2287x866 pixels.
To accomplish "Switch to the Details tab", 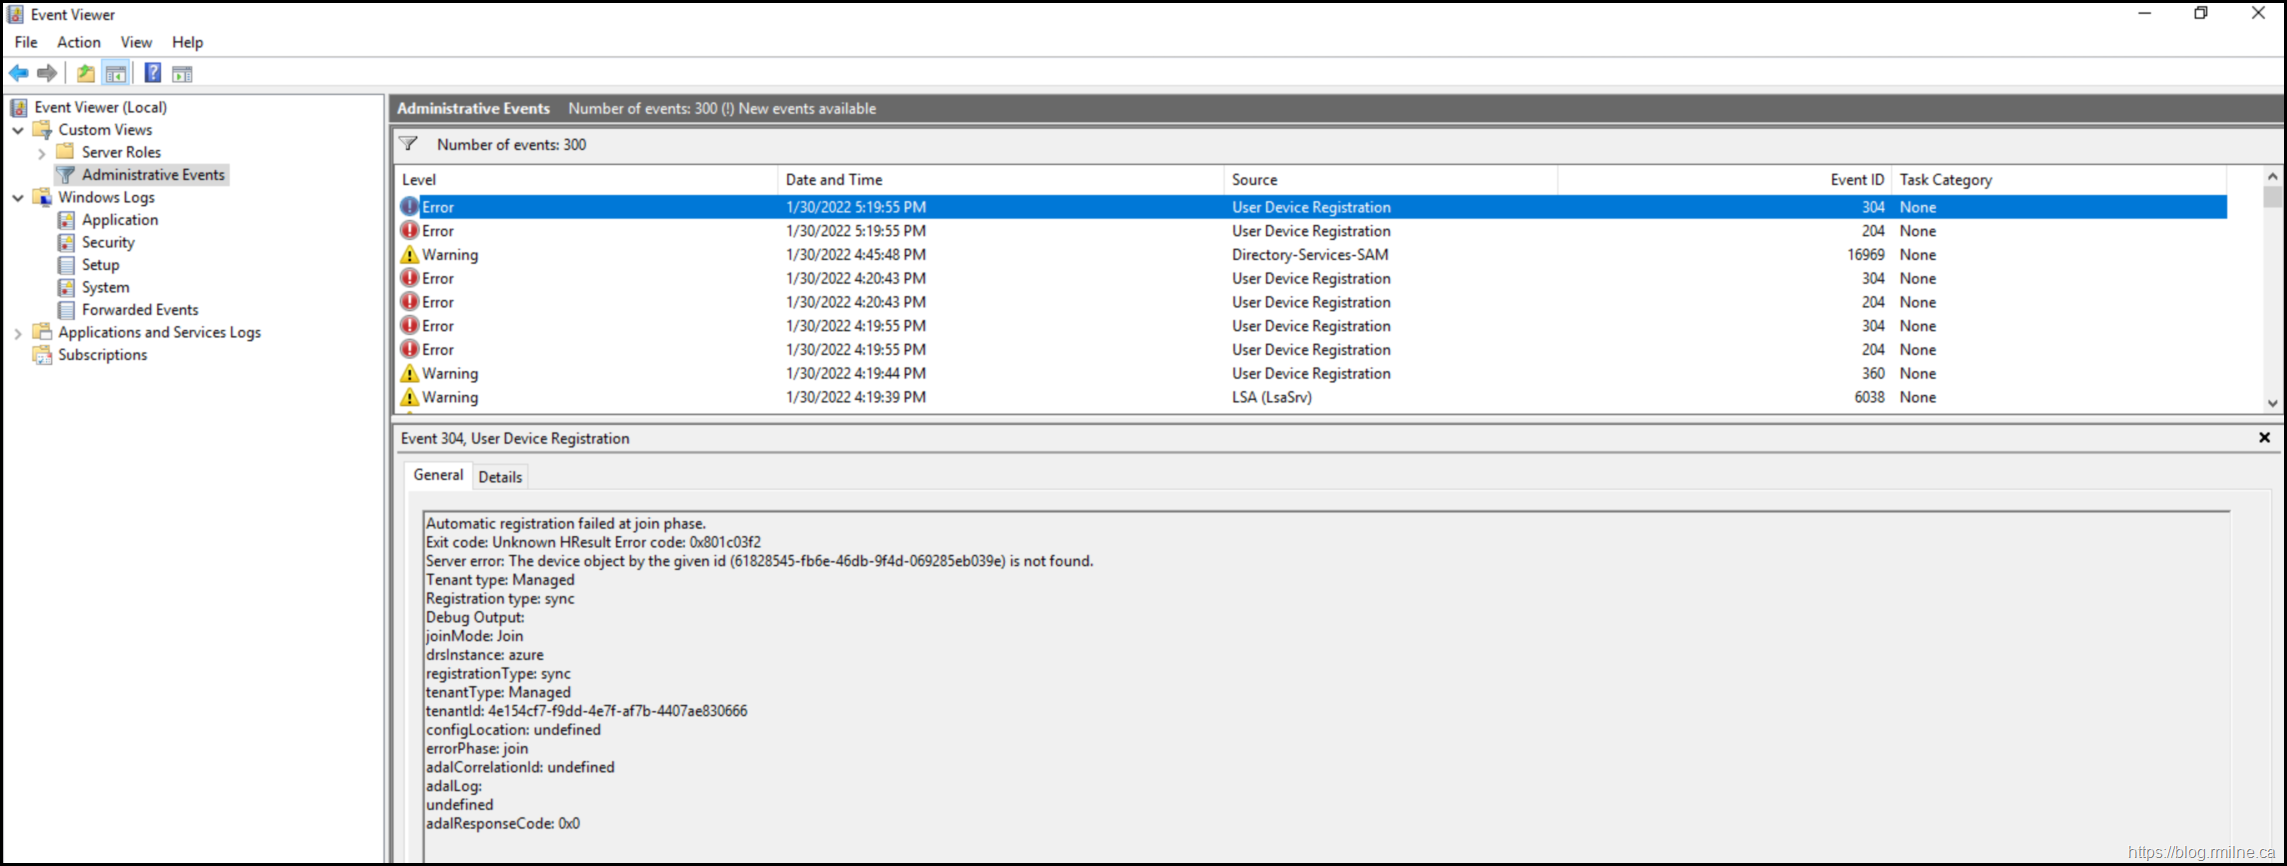I will pyautogui.click(x=500, y=477).
